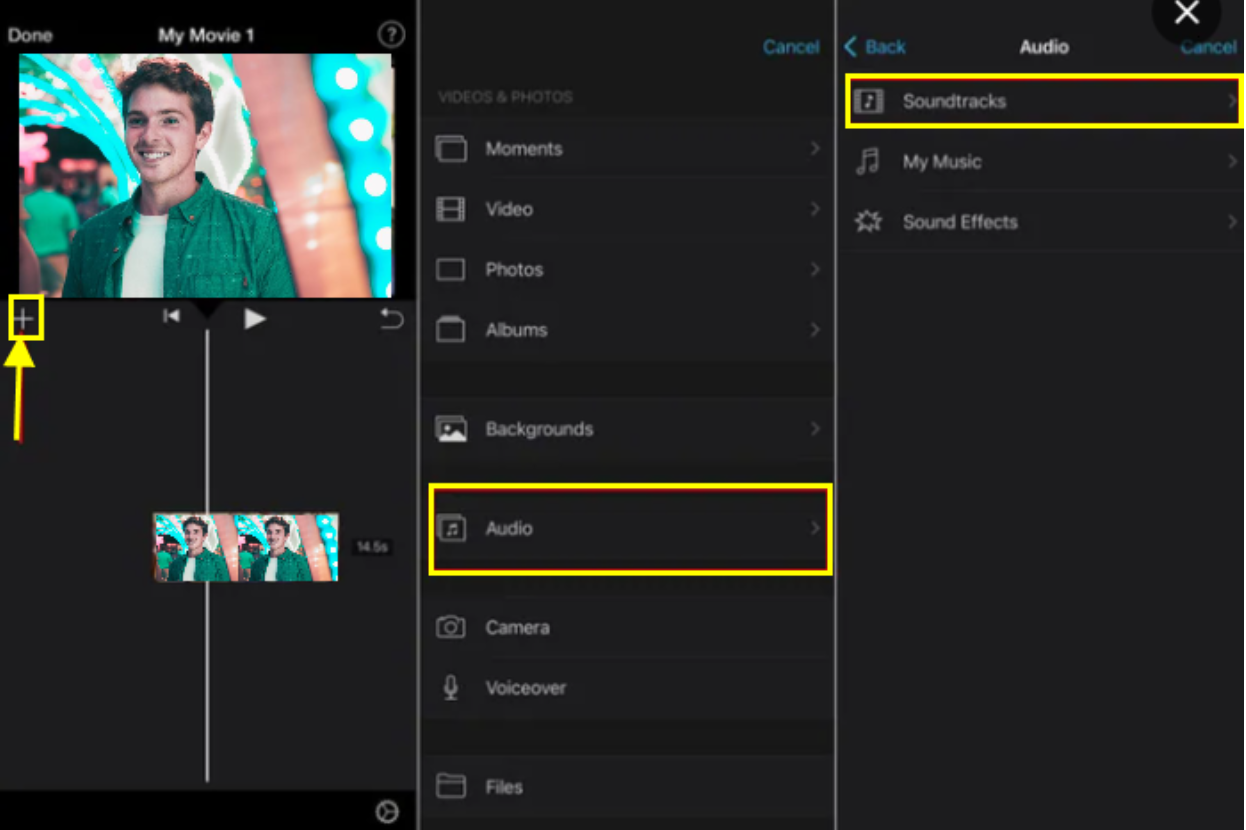
Task: Tap the Voiceover microphone icon
Action: [451, 688]
